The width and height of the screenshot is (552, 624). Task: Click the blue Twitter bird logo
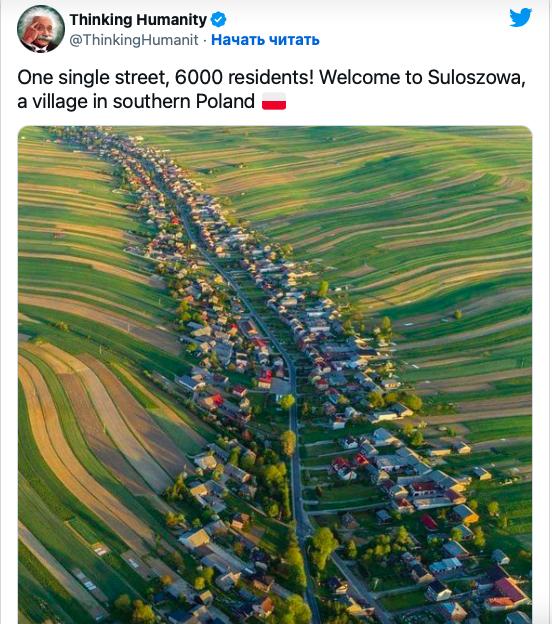521,17
